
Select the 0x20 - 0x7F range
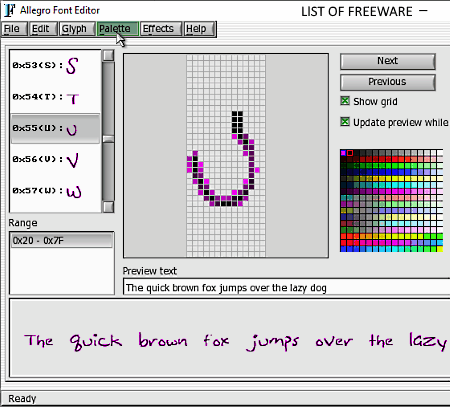tap(62, 240)
